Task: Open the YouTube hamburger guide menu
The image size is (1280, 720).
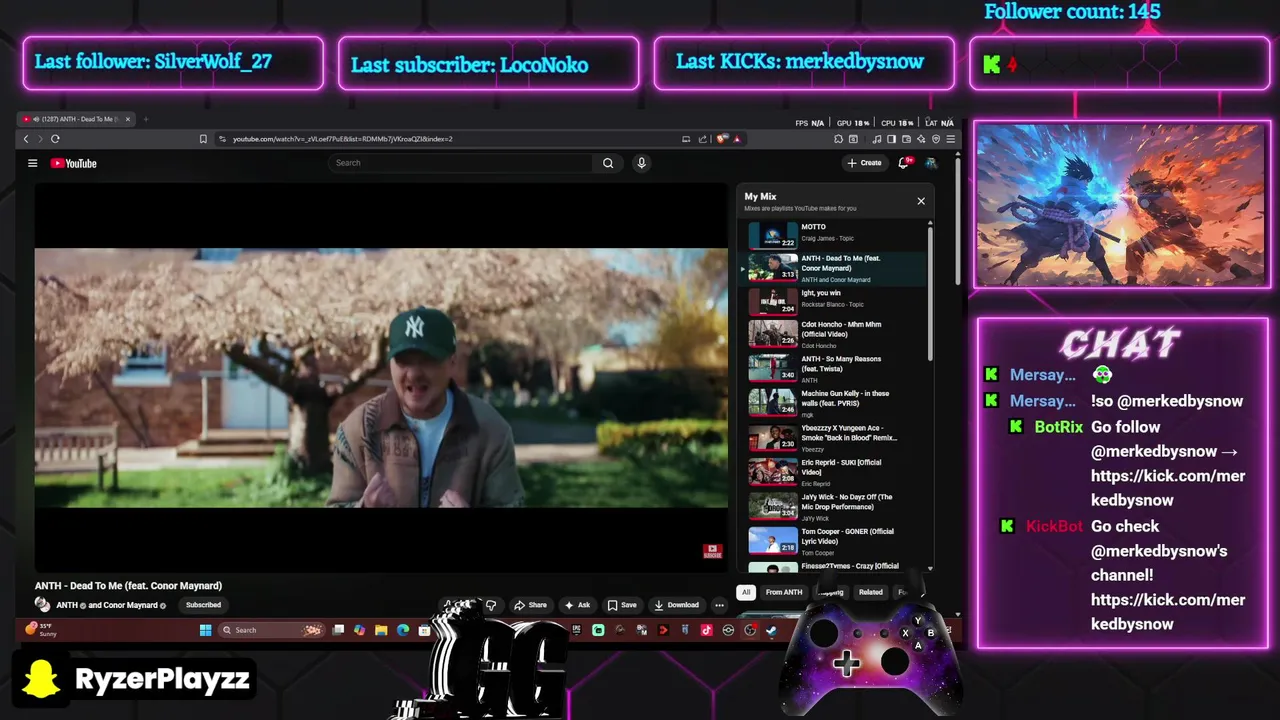Action: click(32, 163)
